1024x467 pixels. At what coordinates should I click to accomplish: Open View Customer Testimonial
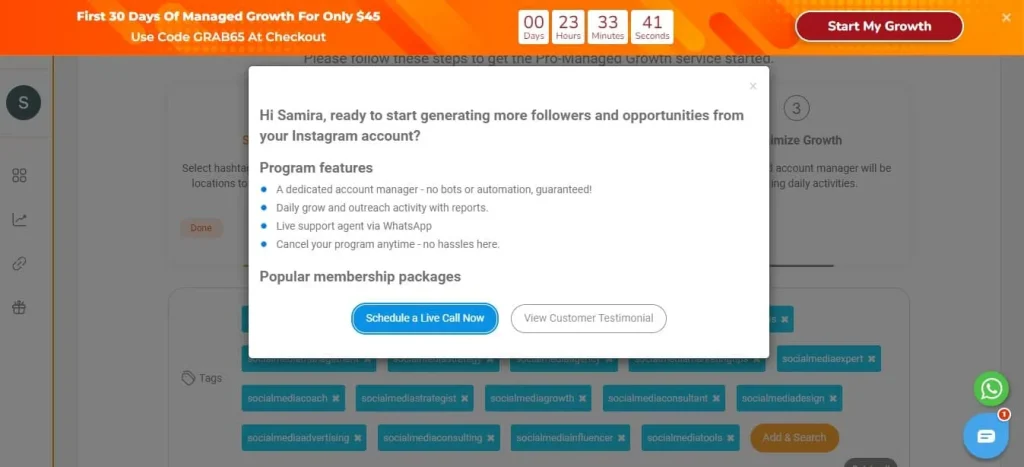(x=588, y=318)
